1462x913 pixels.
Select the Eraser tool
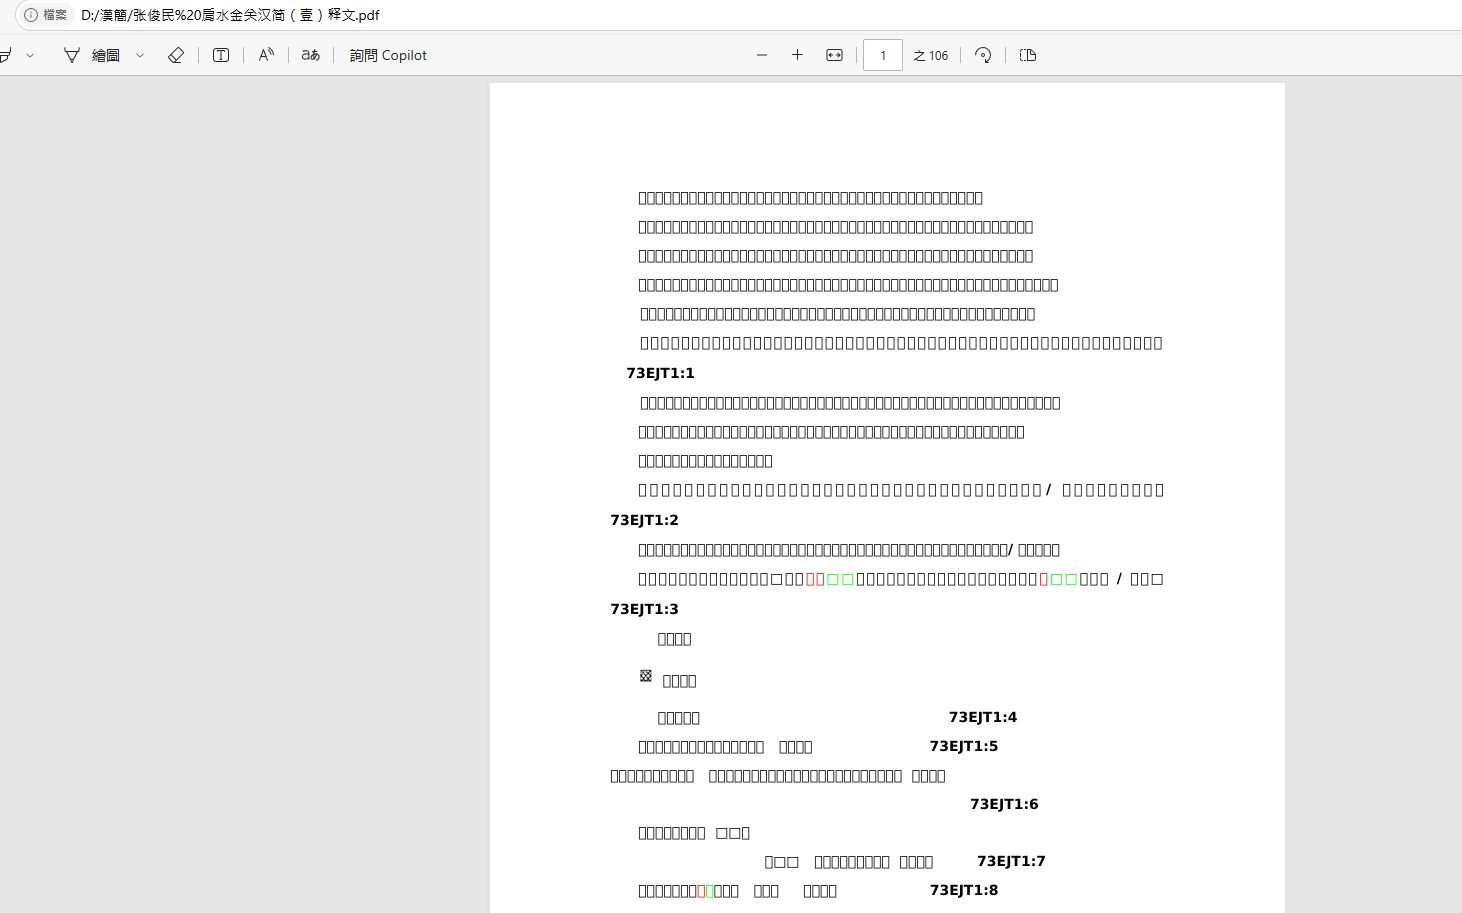176,55
